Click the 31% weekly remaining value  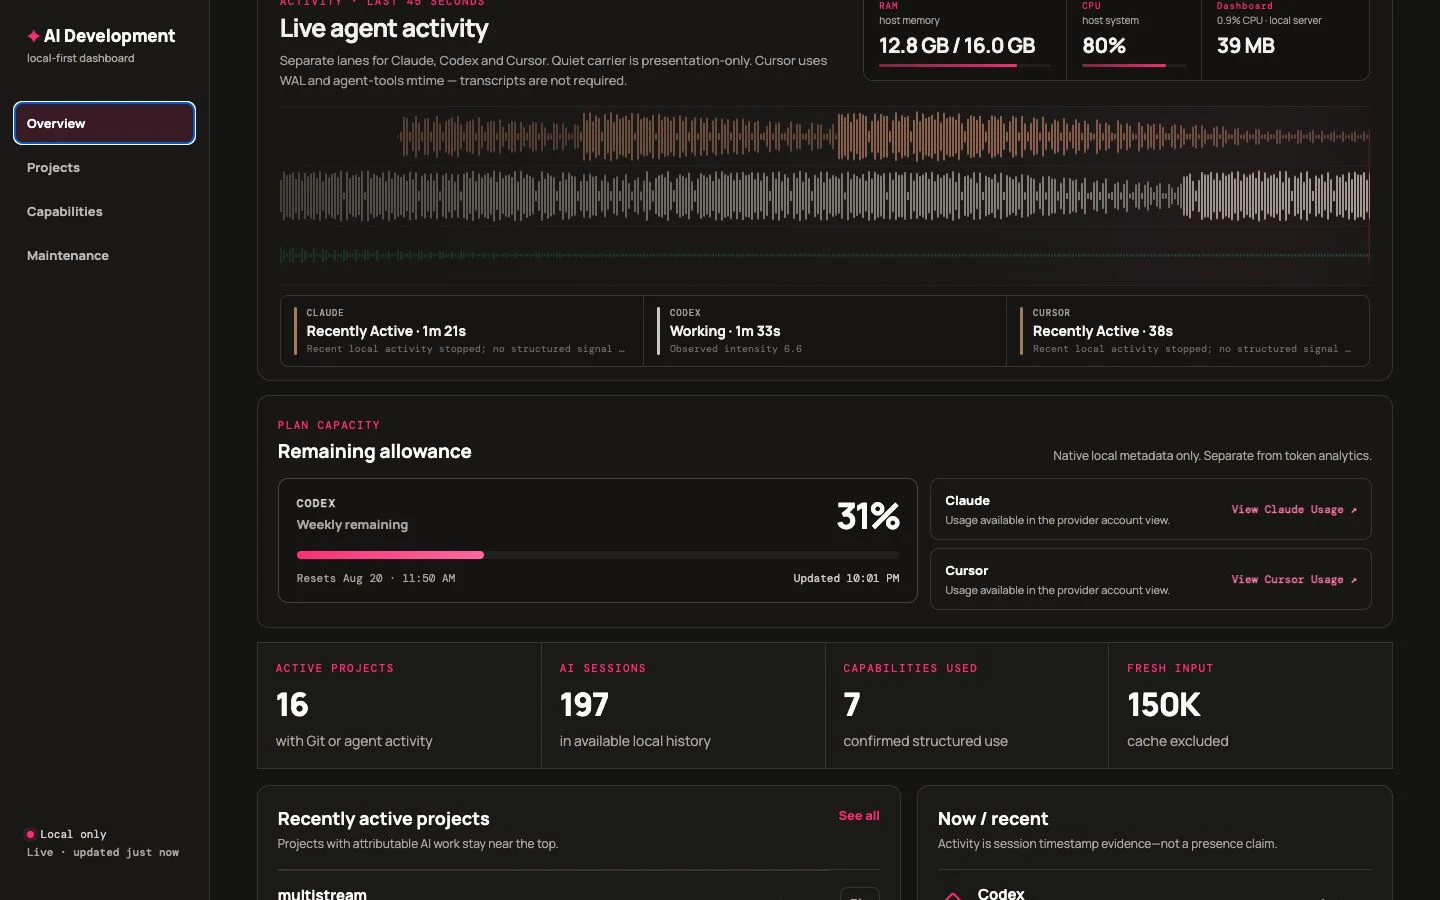[x=868, y=516]
